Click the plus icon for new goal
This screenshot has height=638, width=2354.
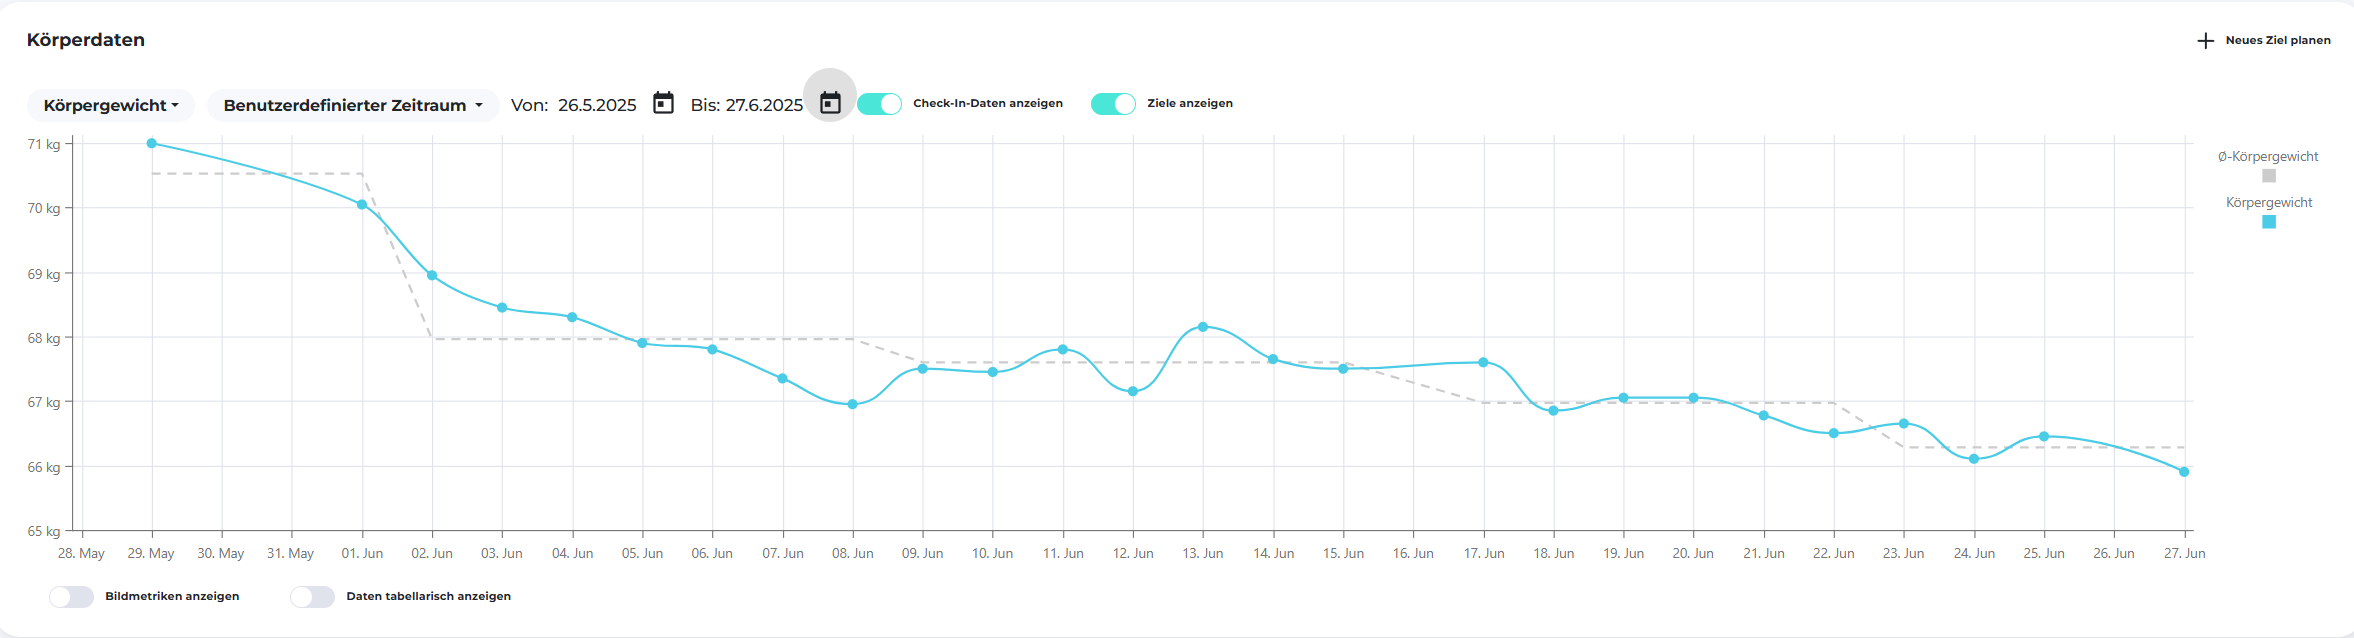tap(2205, 41)
